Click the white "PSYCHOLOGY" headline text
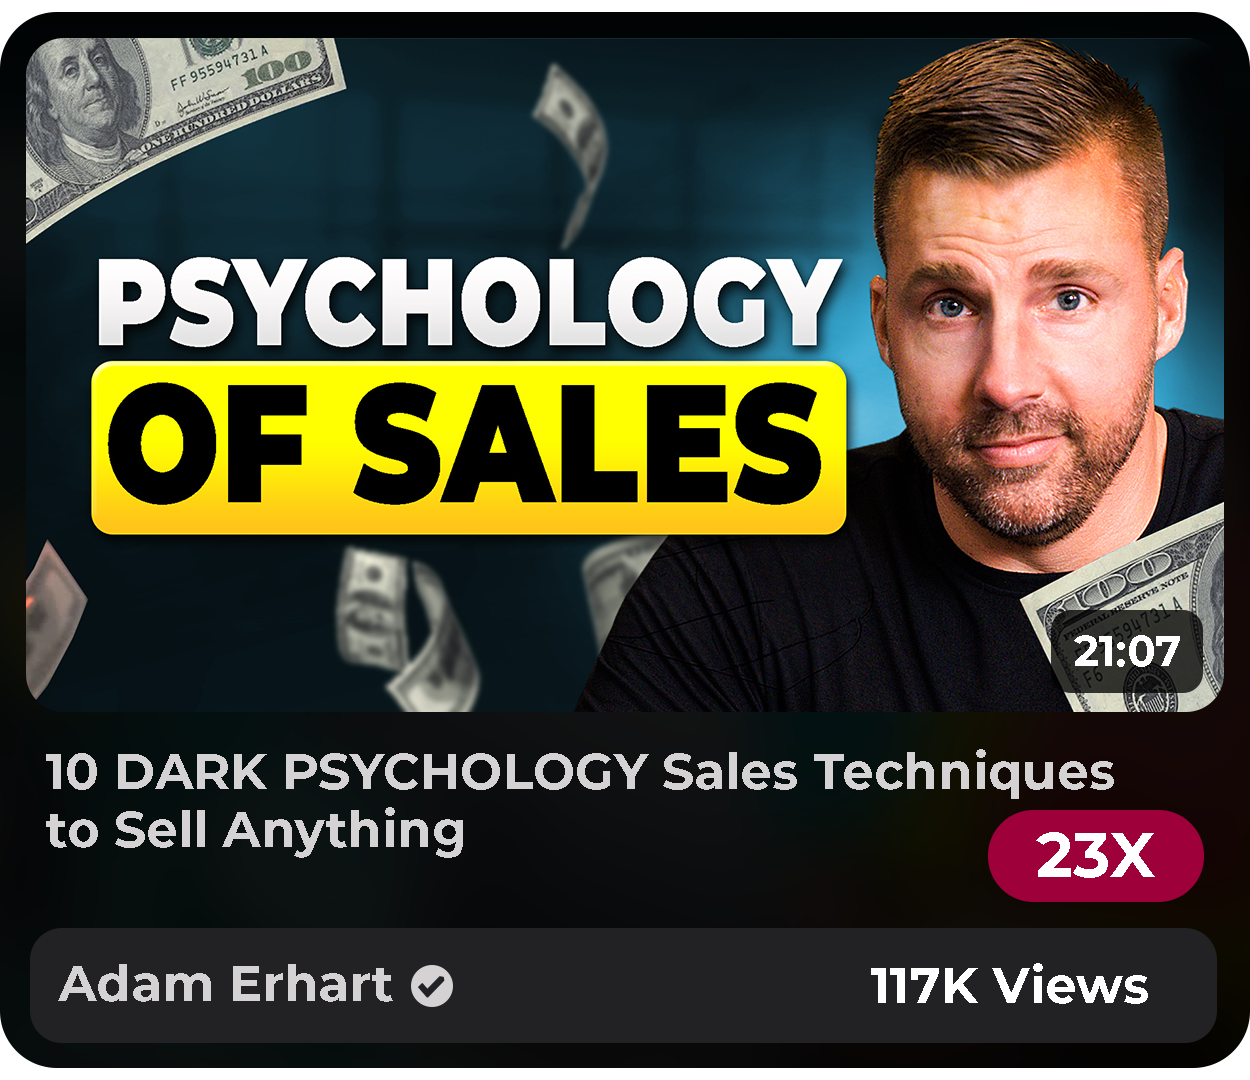Image resolution: width=1250 pixels, height=1080 pixels. click(x=468, y=302)
